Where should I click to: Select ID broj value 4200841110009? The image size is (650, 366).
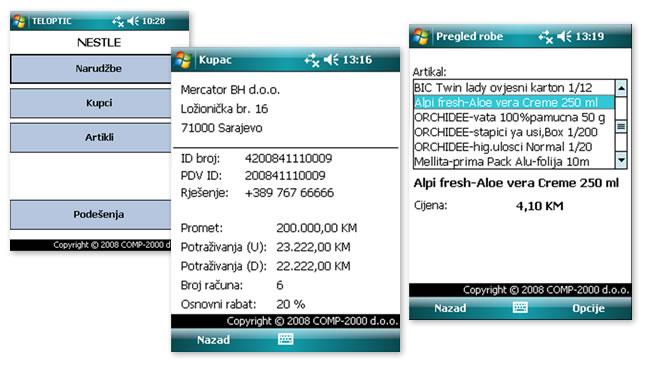[288, 158]
